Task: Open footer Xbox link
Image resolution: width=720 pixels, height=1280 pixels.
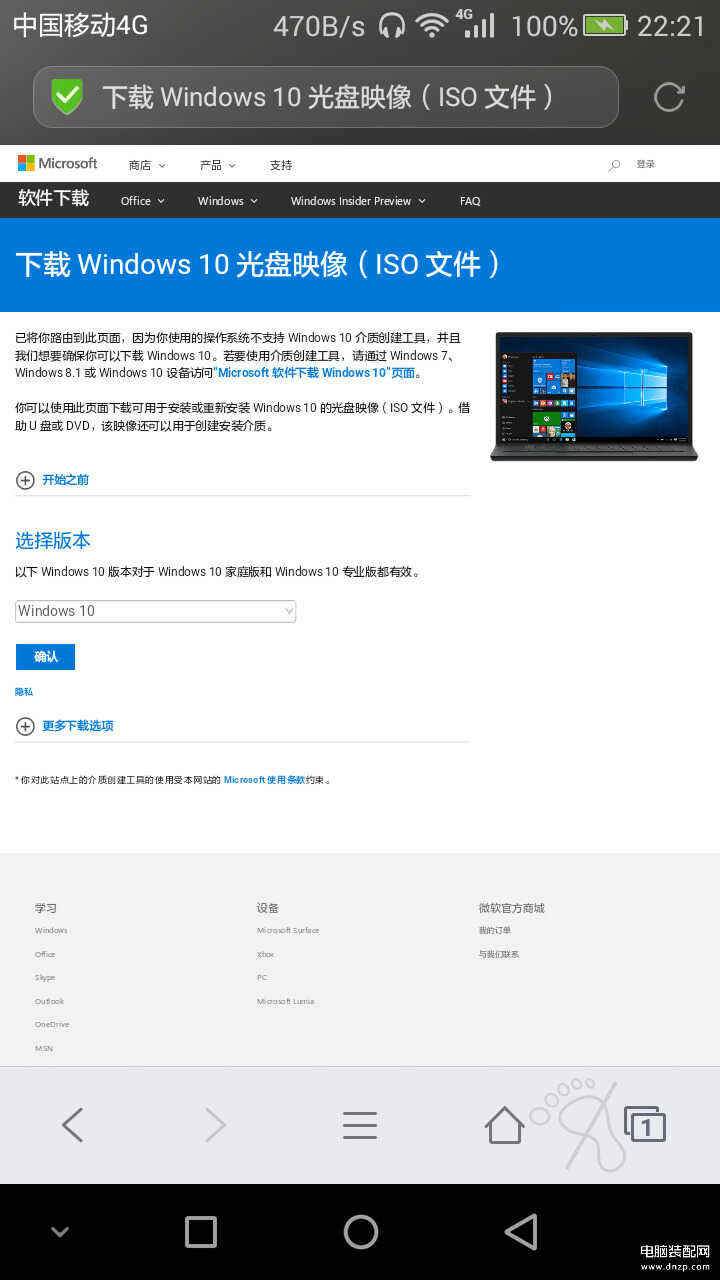Action: click(265, 955)
